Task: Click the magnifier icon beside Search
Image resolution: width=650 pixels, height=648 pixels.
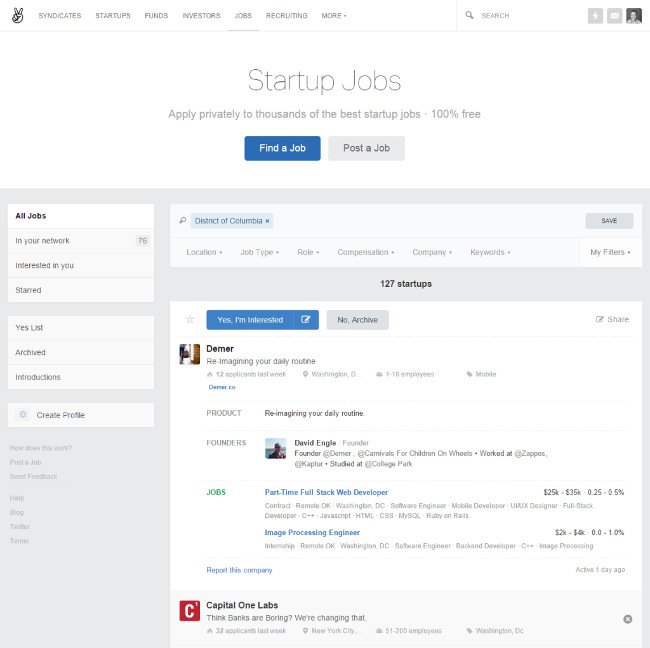Action: point(469,15)
